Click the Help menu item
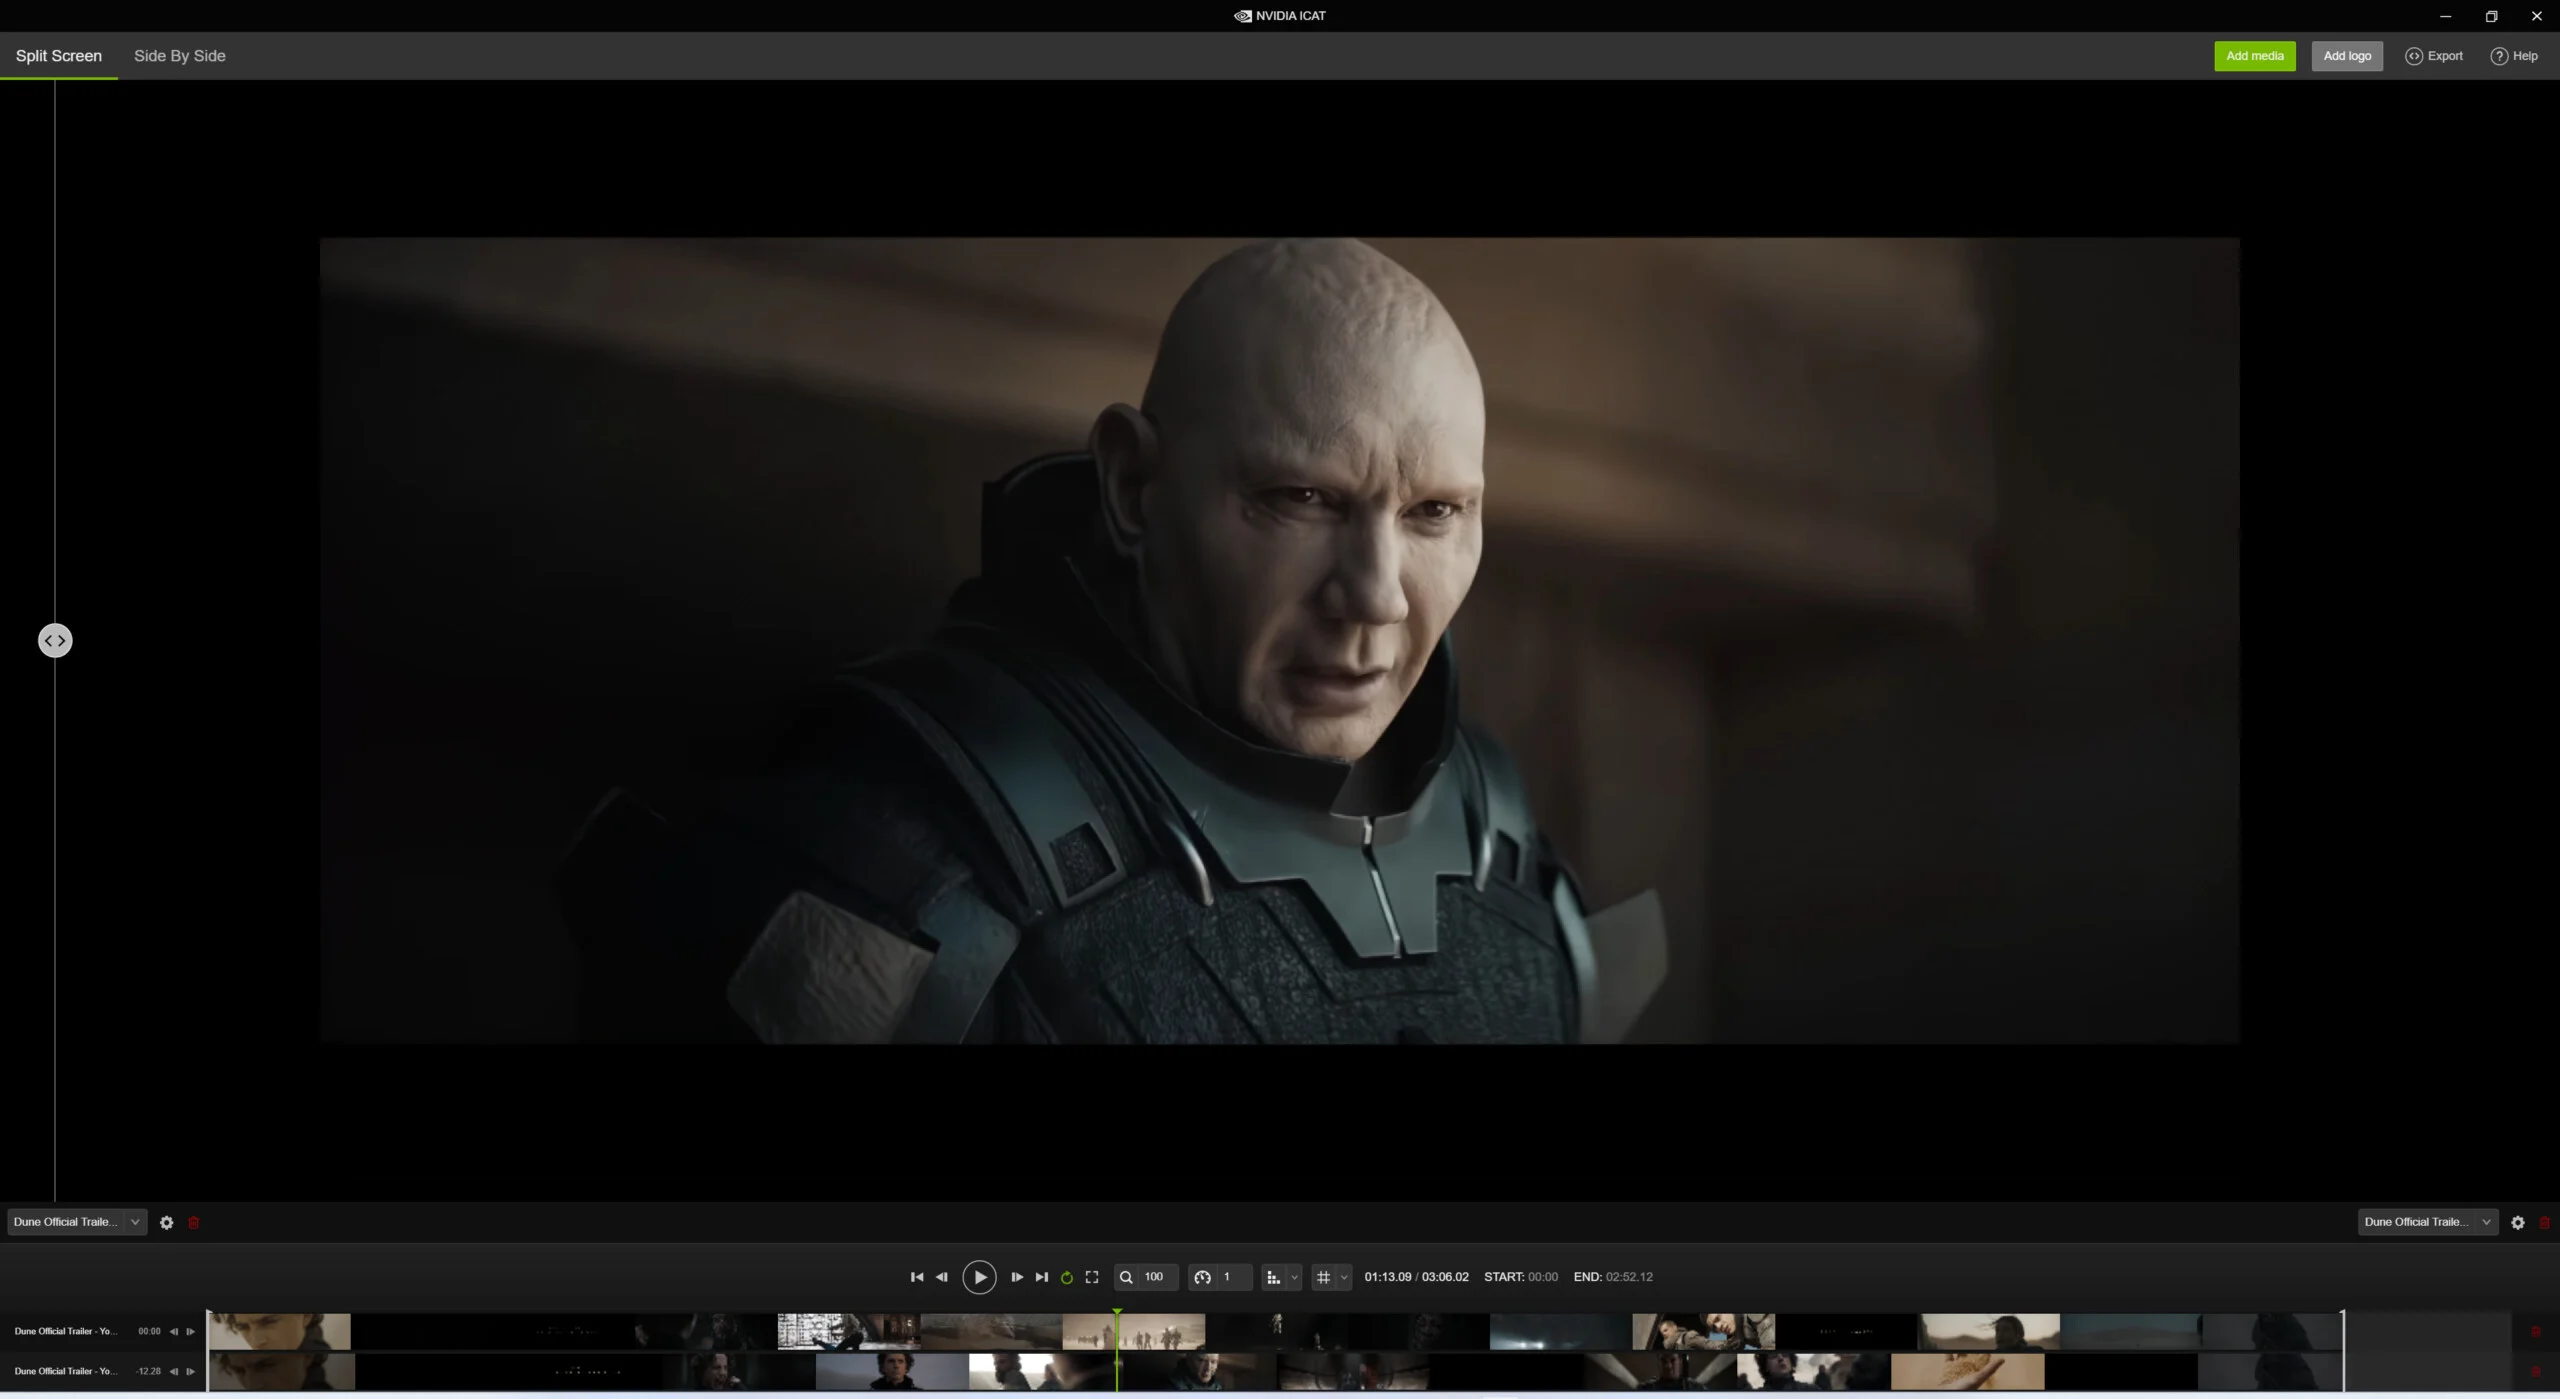 pyautogui.click(x=2517, y=55)
